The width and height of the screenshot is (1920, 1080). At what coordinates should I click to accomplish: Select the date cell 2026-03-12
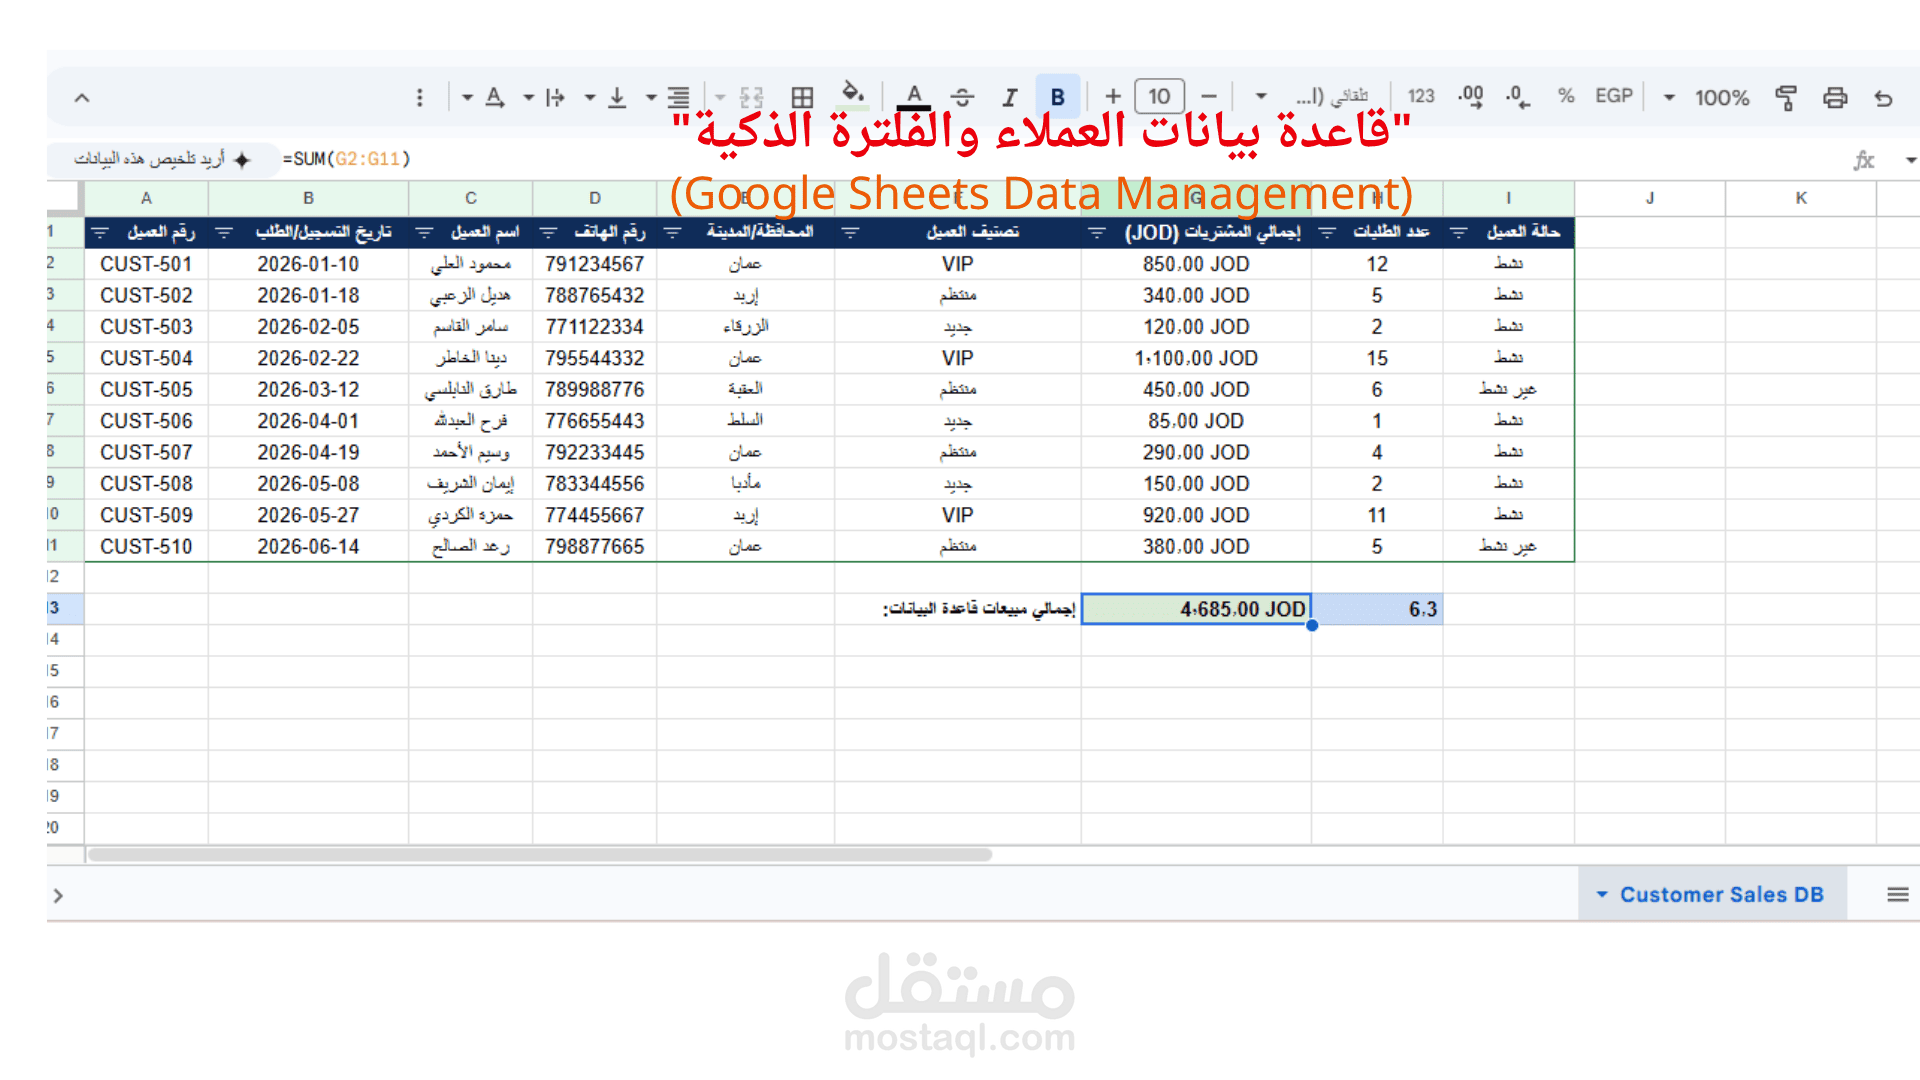pos(308,389)
